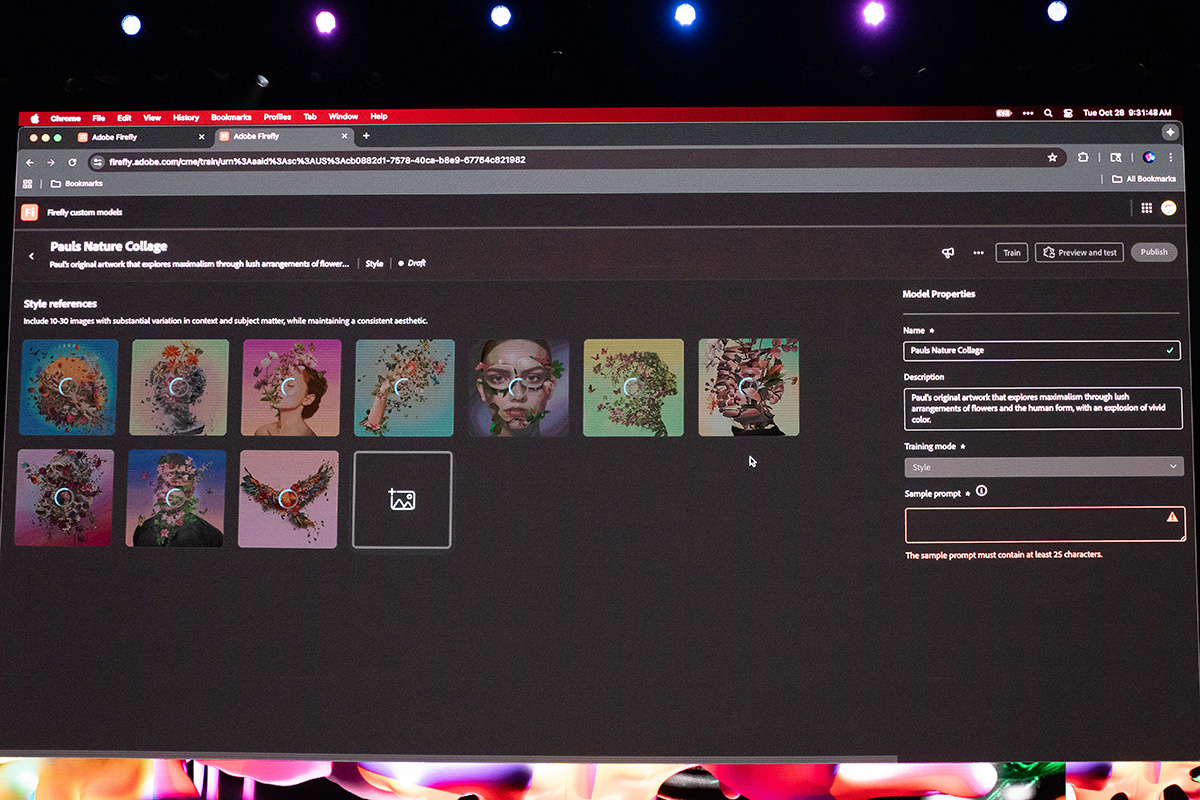
Task: Click the menu bar date and time
Action: (x=1127, y=113)
